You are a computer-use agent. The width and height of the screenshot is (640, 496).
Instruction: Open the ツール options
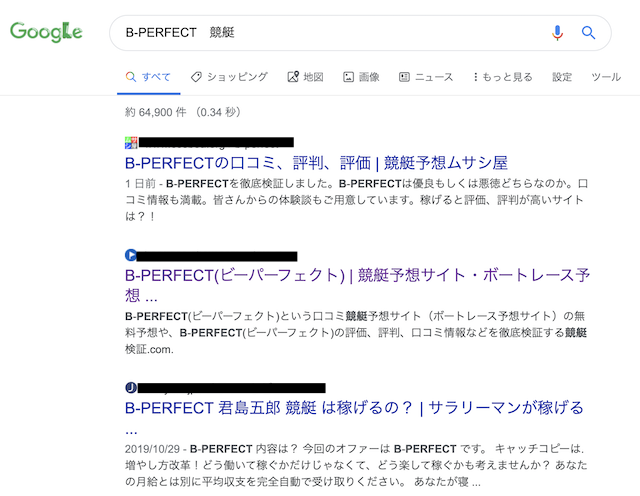tap(606, 77)
